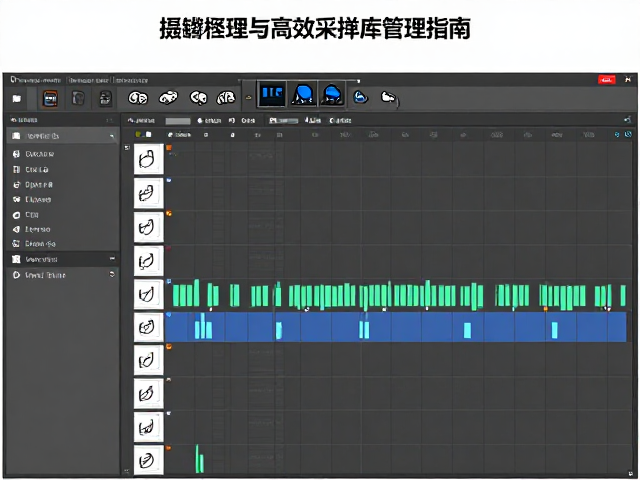Select the highlighted tab in the secondary toolbar
Screen dimensions: 640x480
click(x=283, y=120)
